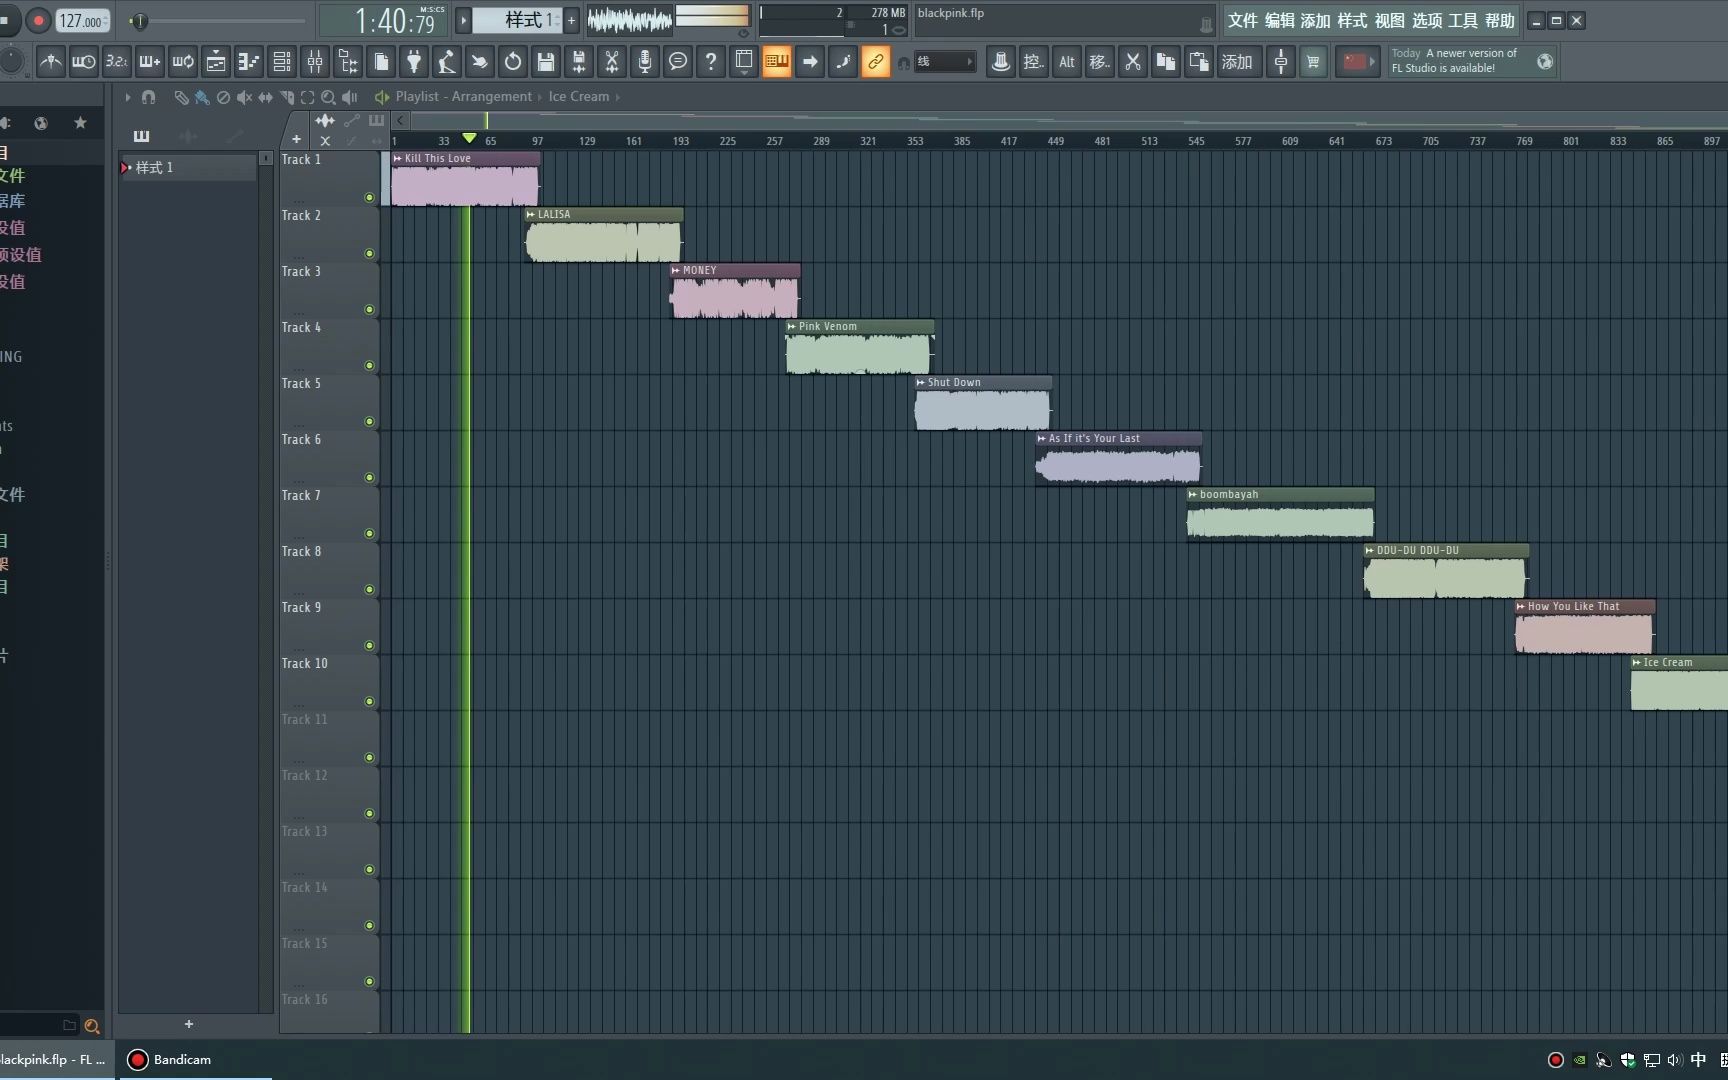Open the snap dropdown showing 线
Image resolution: width=1728 pixels, height=1080 pixels.
point(944,62)
